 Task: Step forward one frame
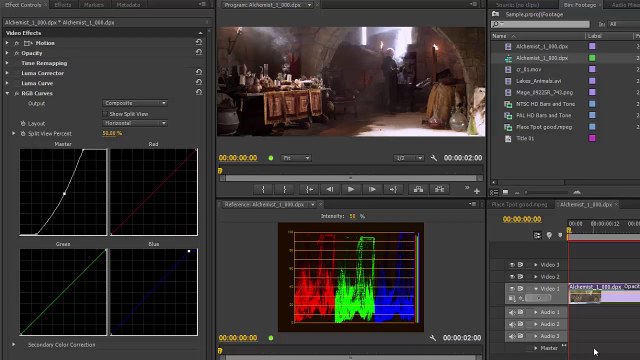tap(372, 189)
